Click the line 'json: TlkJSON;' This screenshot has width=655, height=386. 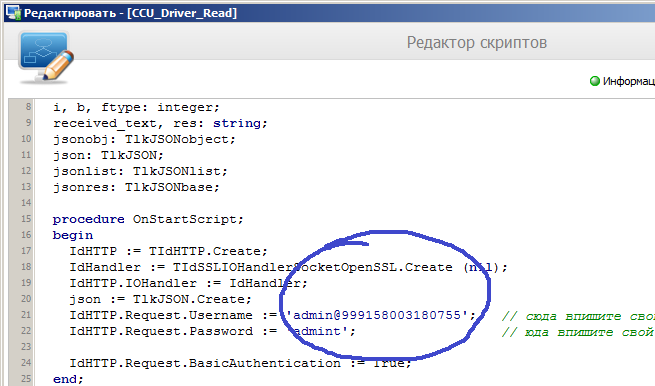tap(108, 155)
